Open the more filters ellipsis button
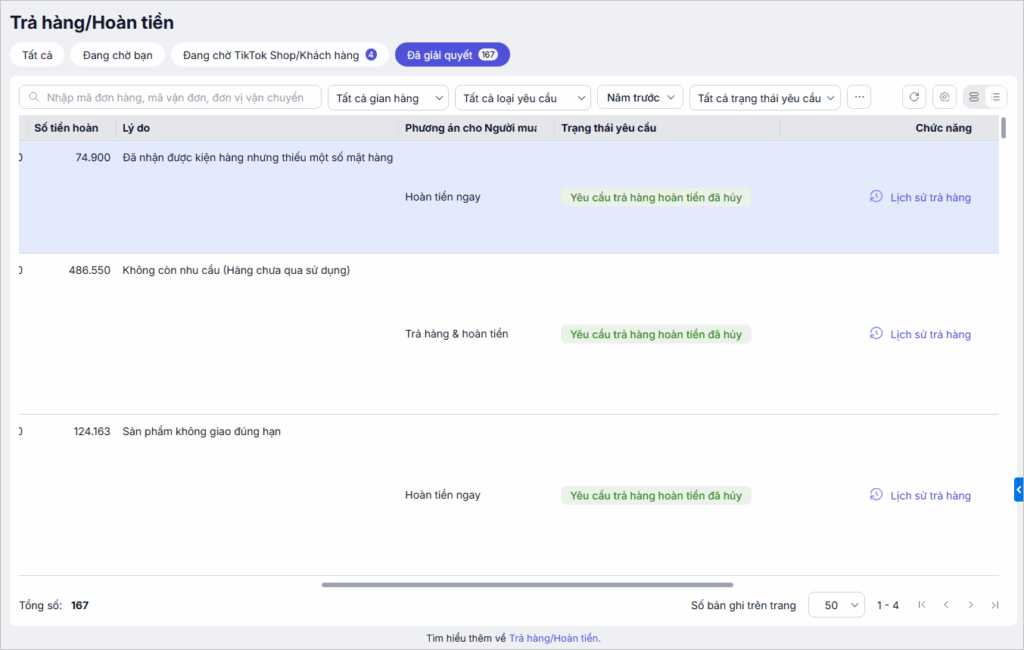Image resolution: width=1024 pixels, height=650 pixels. pos(859,97)
